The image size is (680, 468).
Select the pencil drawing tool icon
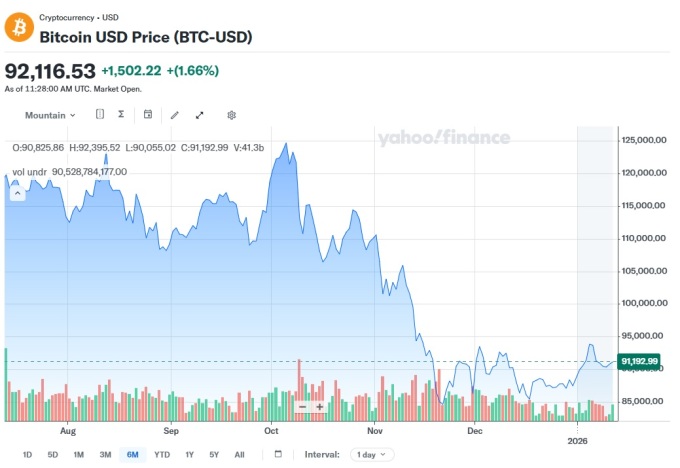[x=175, y=115]
